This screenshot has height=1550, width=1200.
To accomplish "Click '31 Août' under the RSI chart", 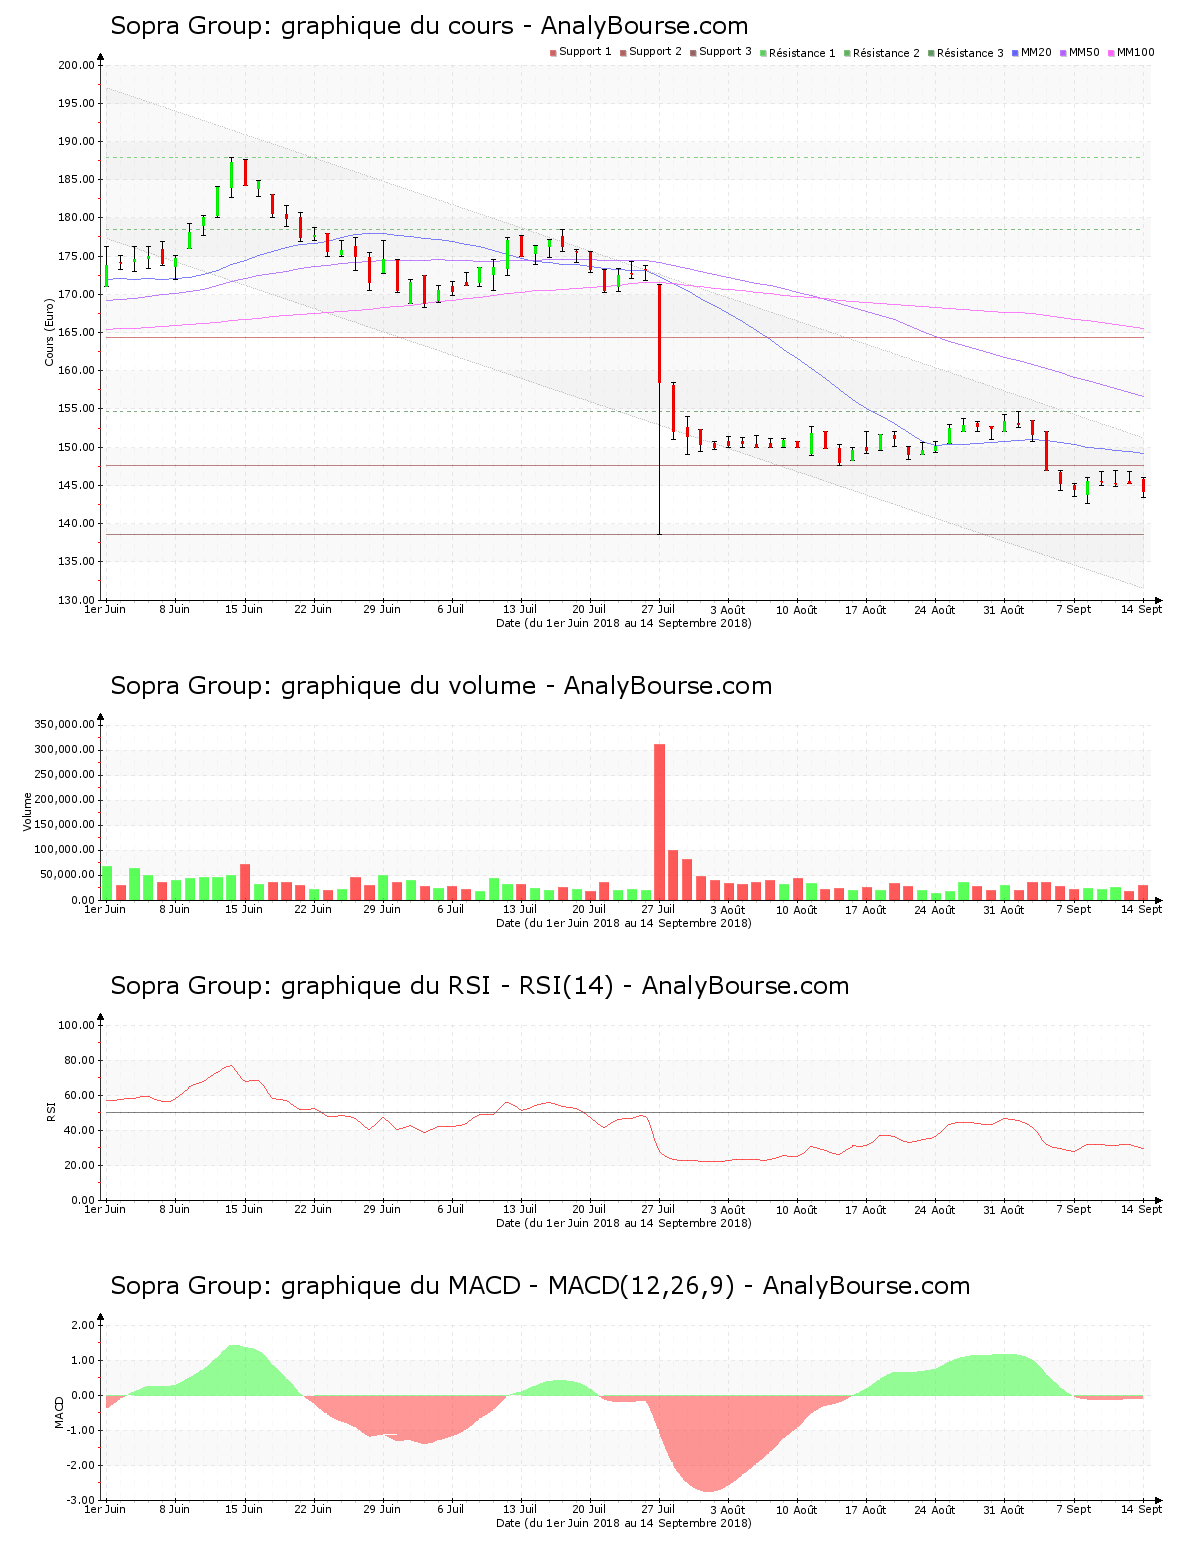I will pyautogui.click(x=1004, y=1209).
